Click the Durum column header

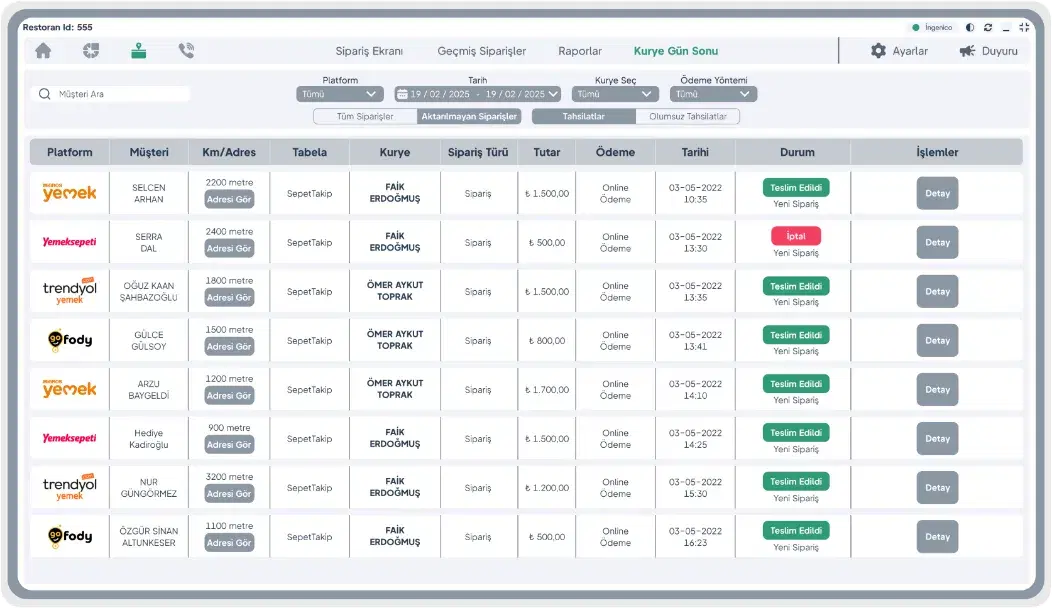797,152
